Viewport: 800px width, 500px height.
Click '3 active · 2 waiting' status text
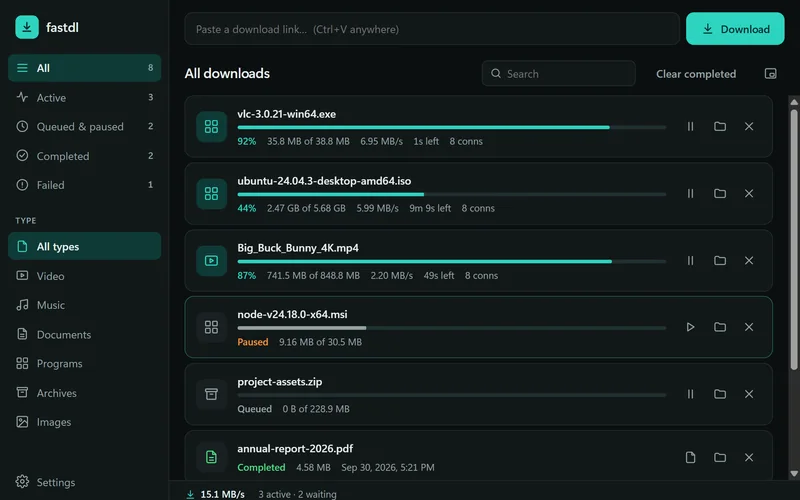pos(297,494)
